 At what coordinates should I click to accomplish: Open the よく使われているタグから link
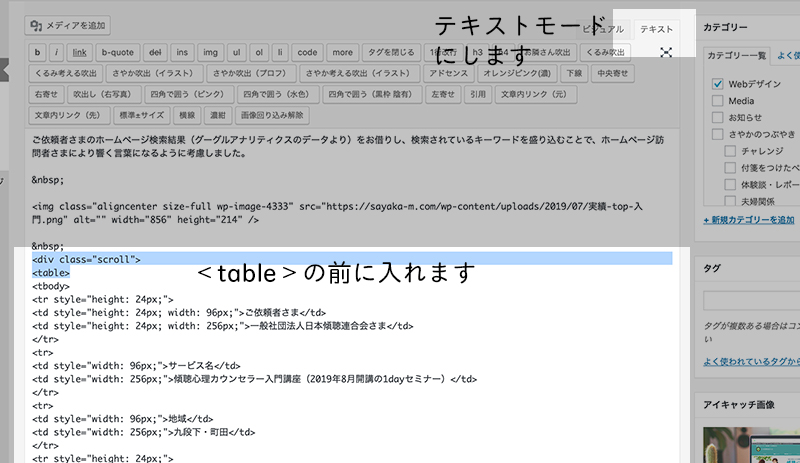click(x=752, y=361)
